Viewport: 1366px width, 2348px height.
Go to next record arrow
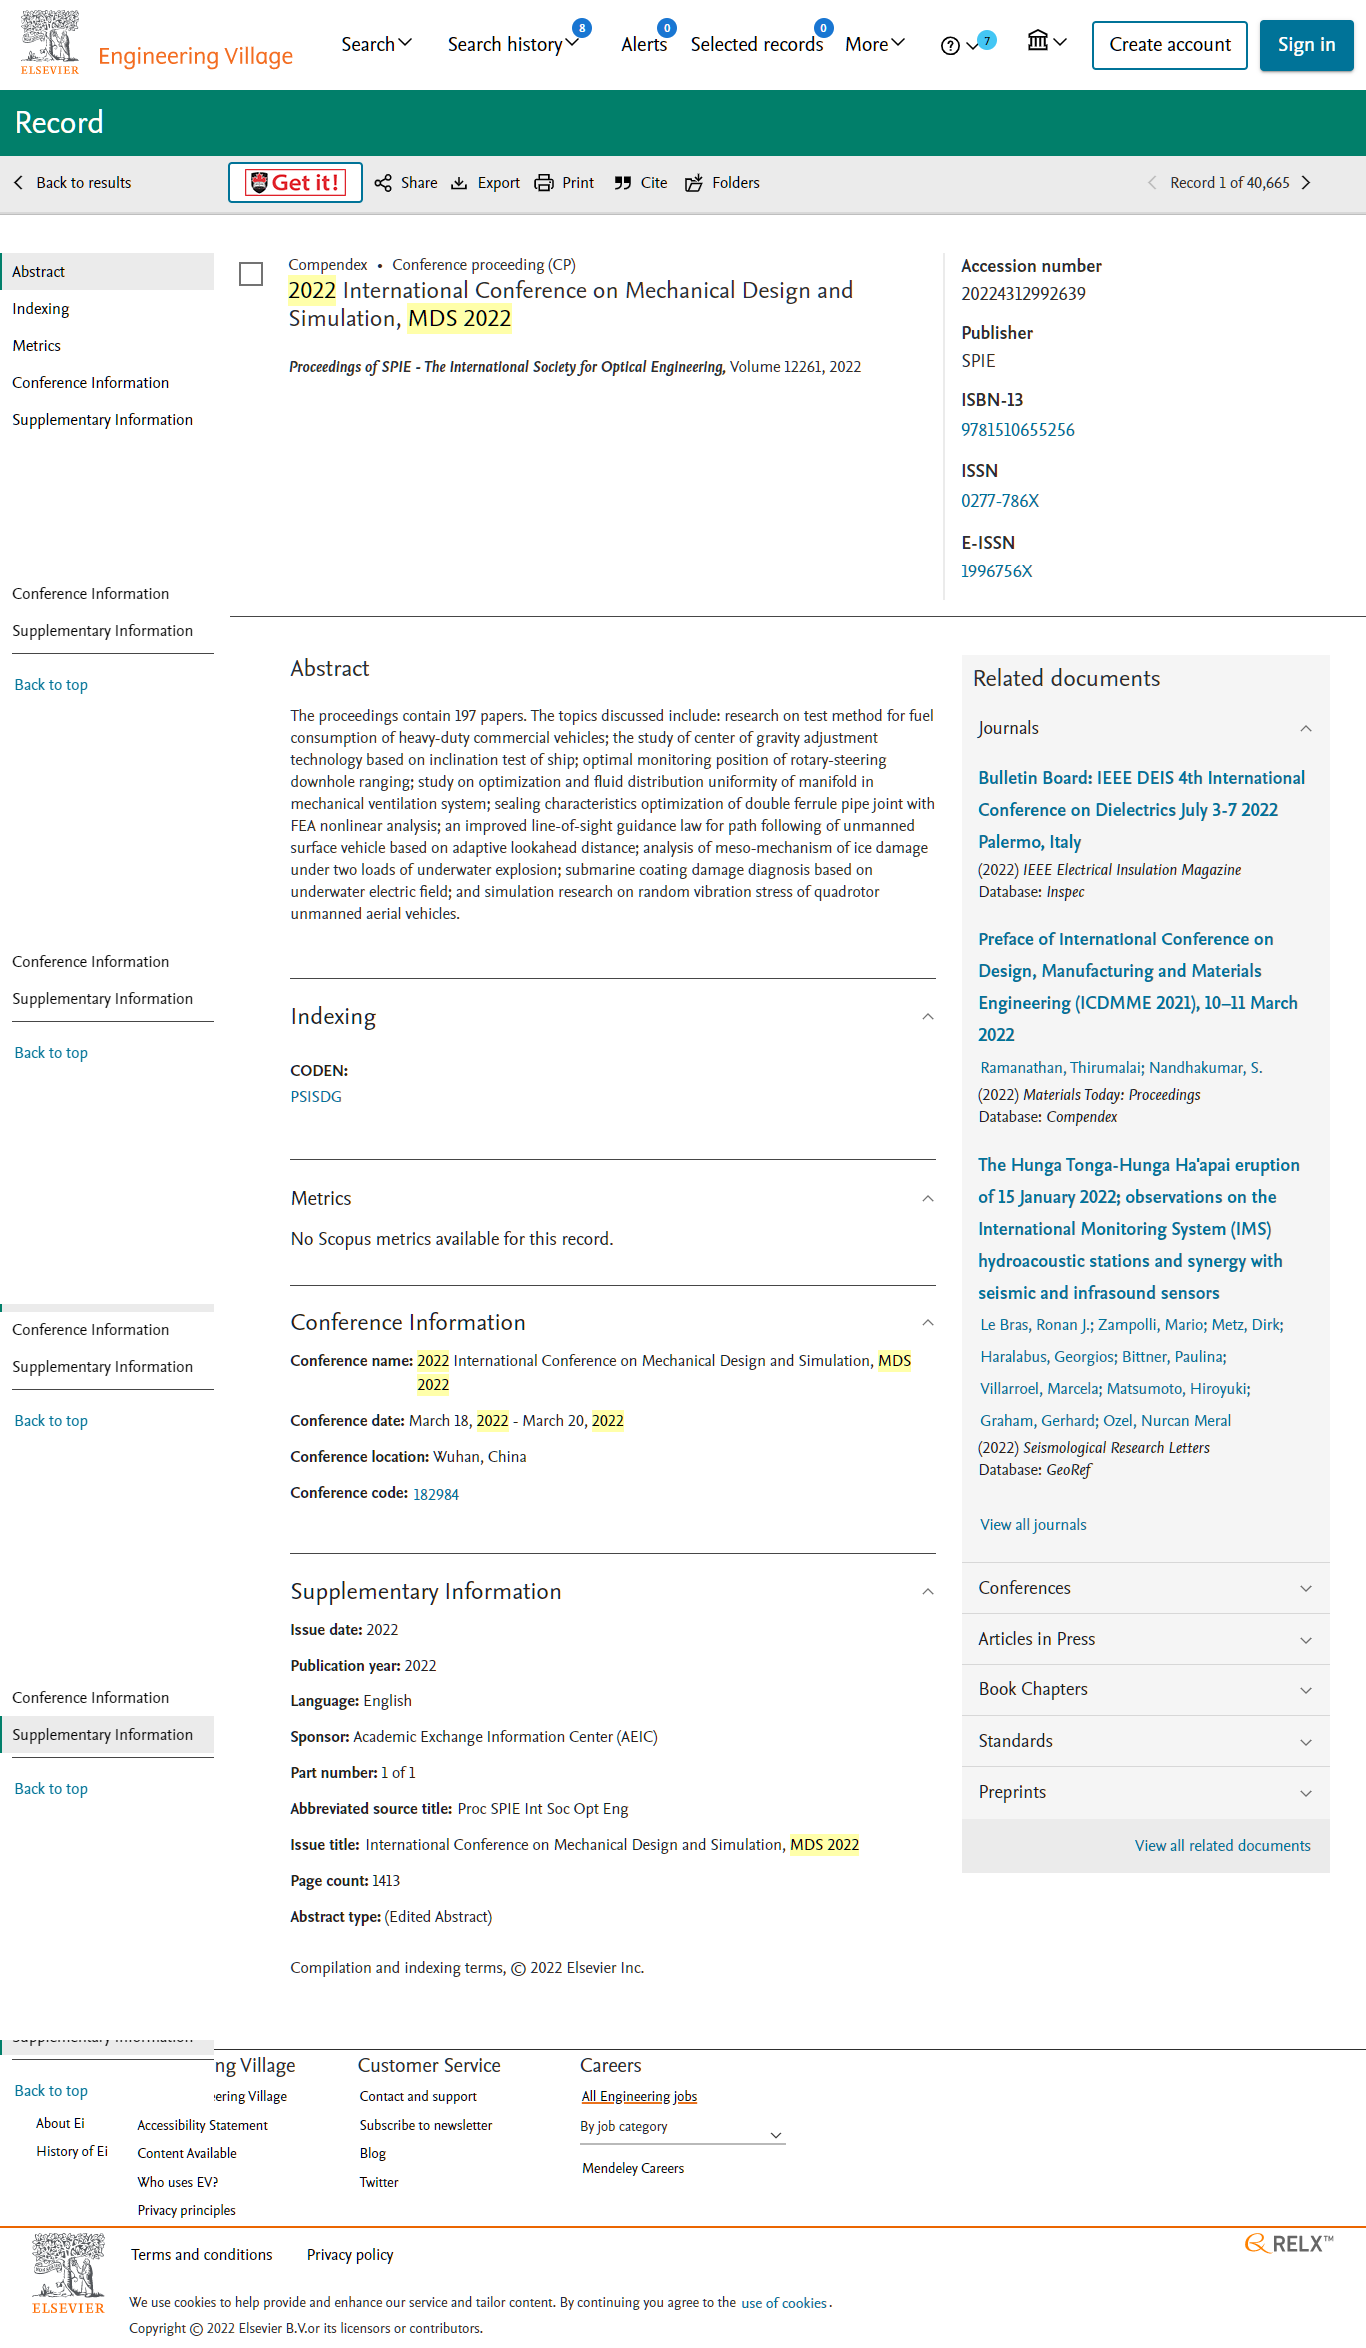click(x=1306, y=183)
